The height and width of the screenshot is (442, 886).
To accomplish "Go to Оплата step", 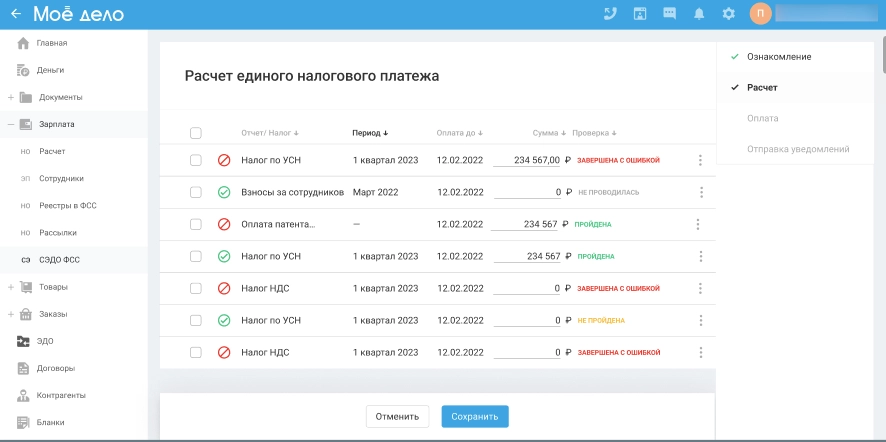I will [x=763, y=118].
